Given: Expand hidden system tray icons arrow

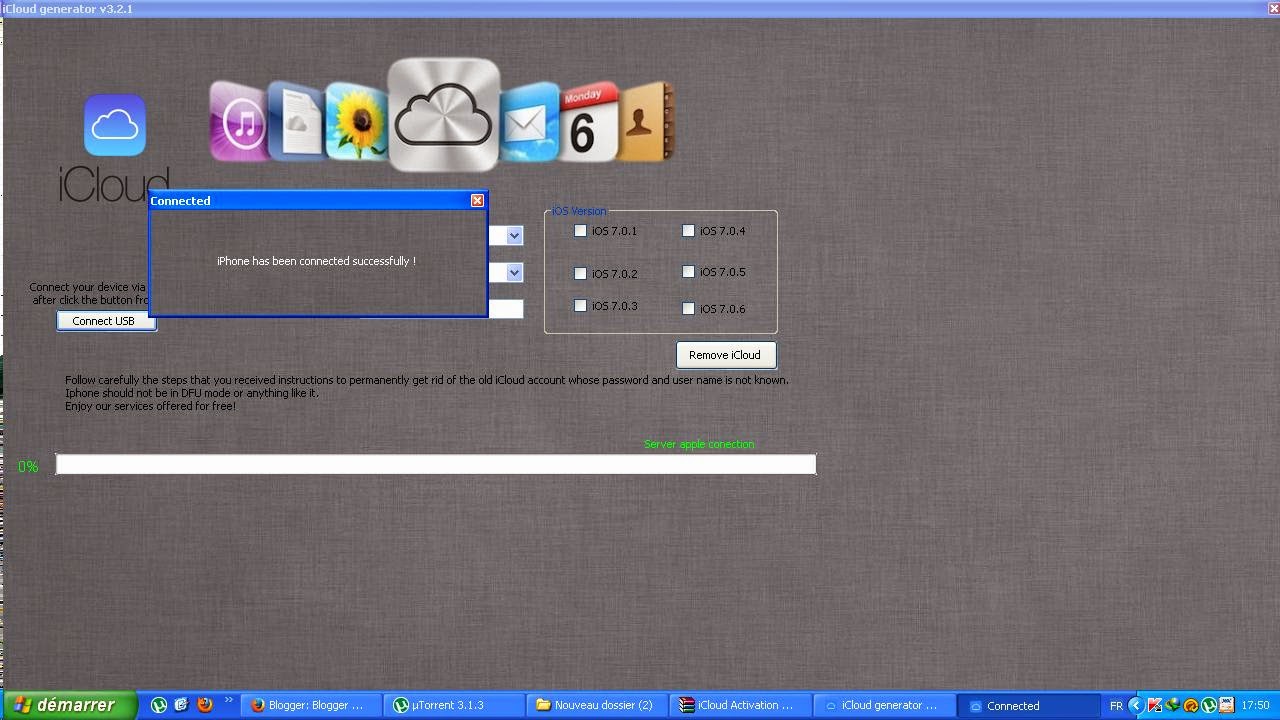Looking at the screenshot, I should 1135,705.
